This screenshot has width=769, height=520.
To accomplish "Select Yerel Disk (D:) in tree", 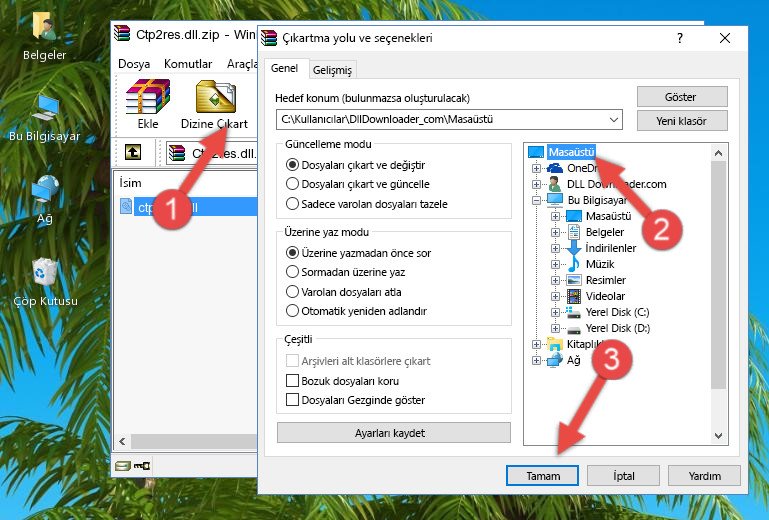I will (608, 328).
